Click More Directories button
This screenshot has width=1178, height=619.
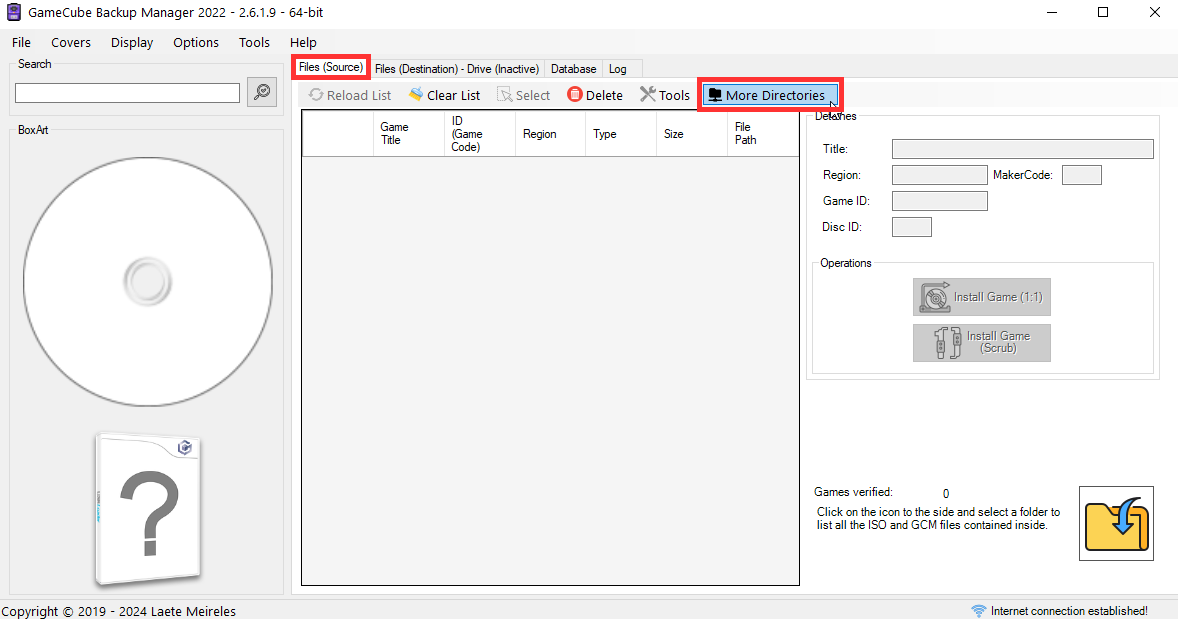click(x=768, y=95)
